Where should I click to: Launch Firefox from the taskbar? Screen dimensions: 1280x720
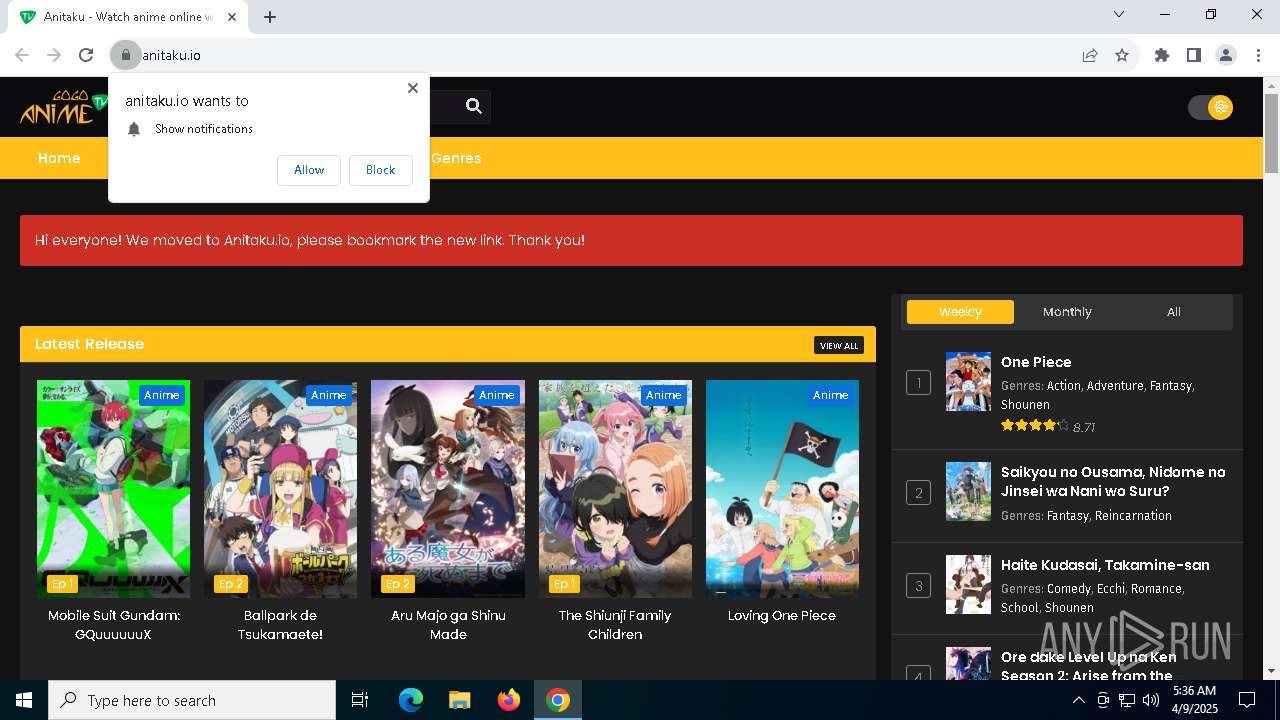[x=509, y=700]
